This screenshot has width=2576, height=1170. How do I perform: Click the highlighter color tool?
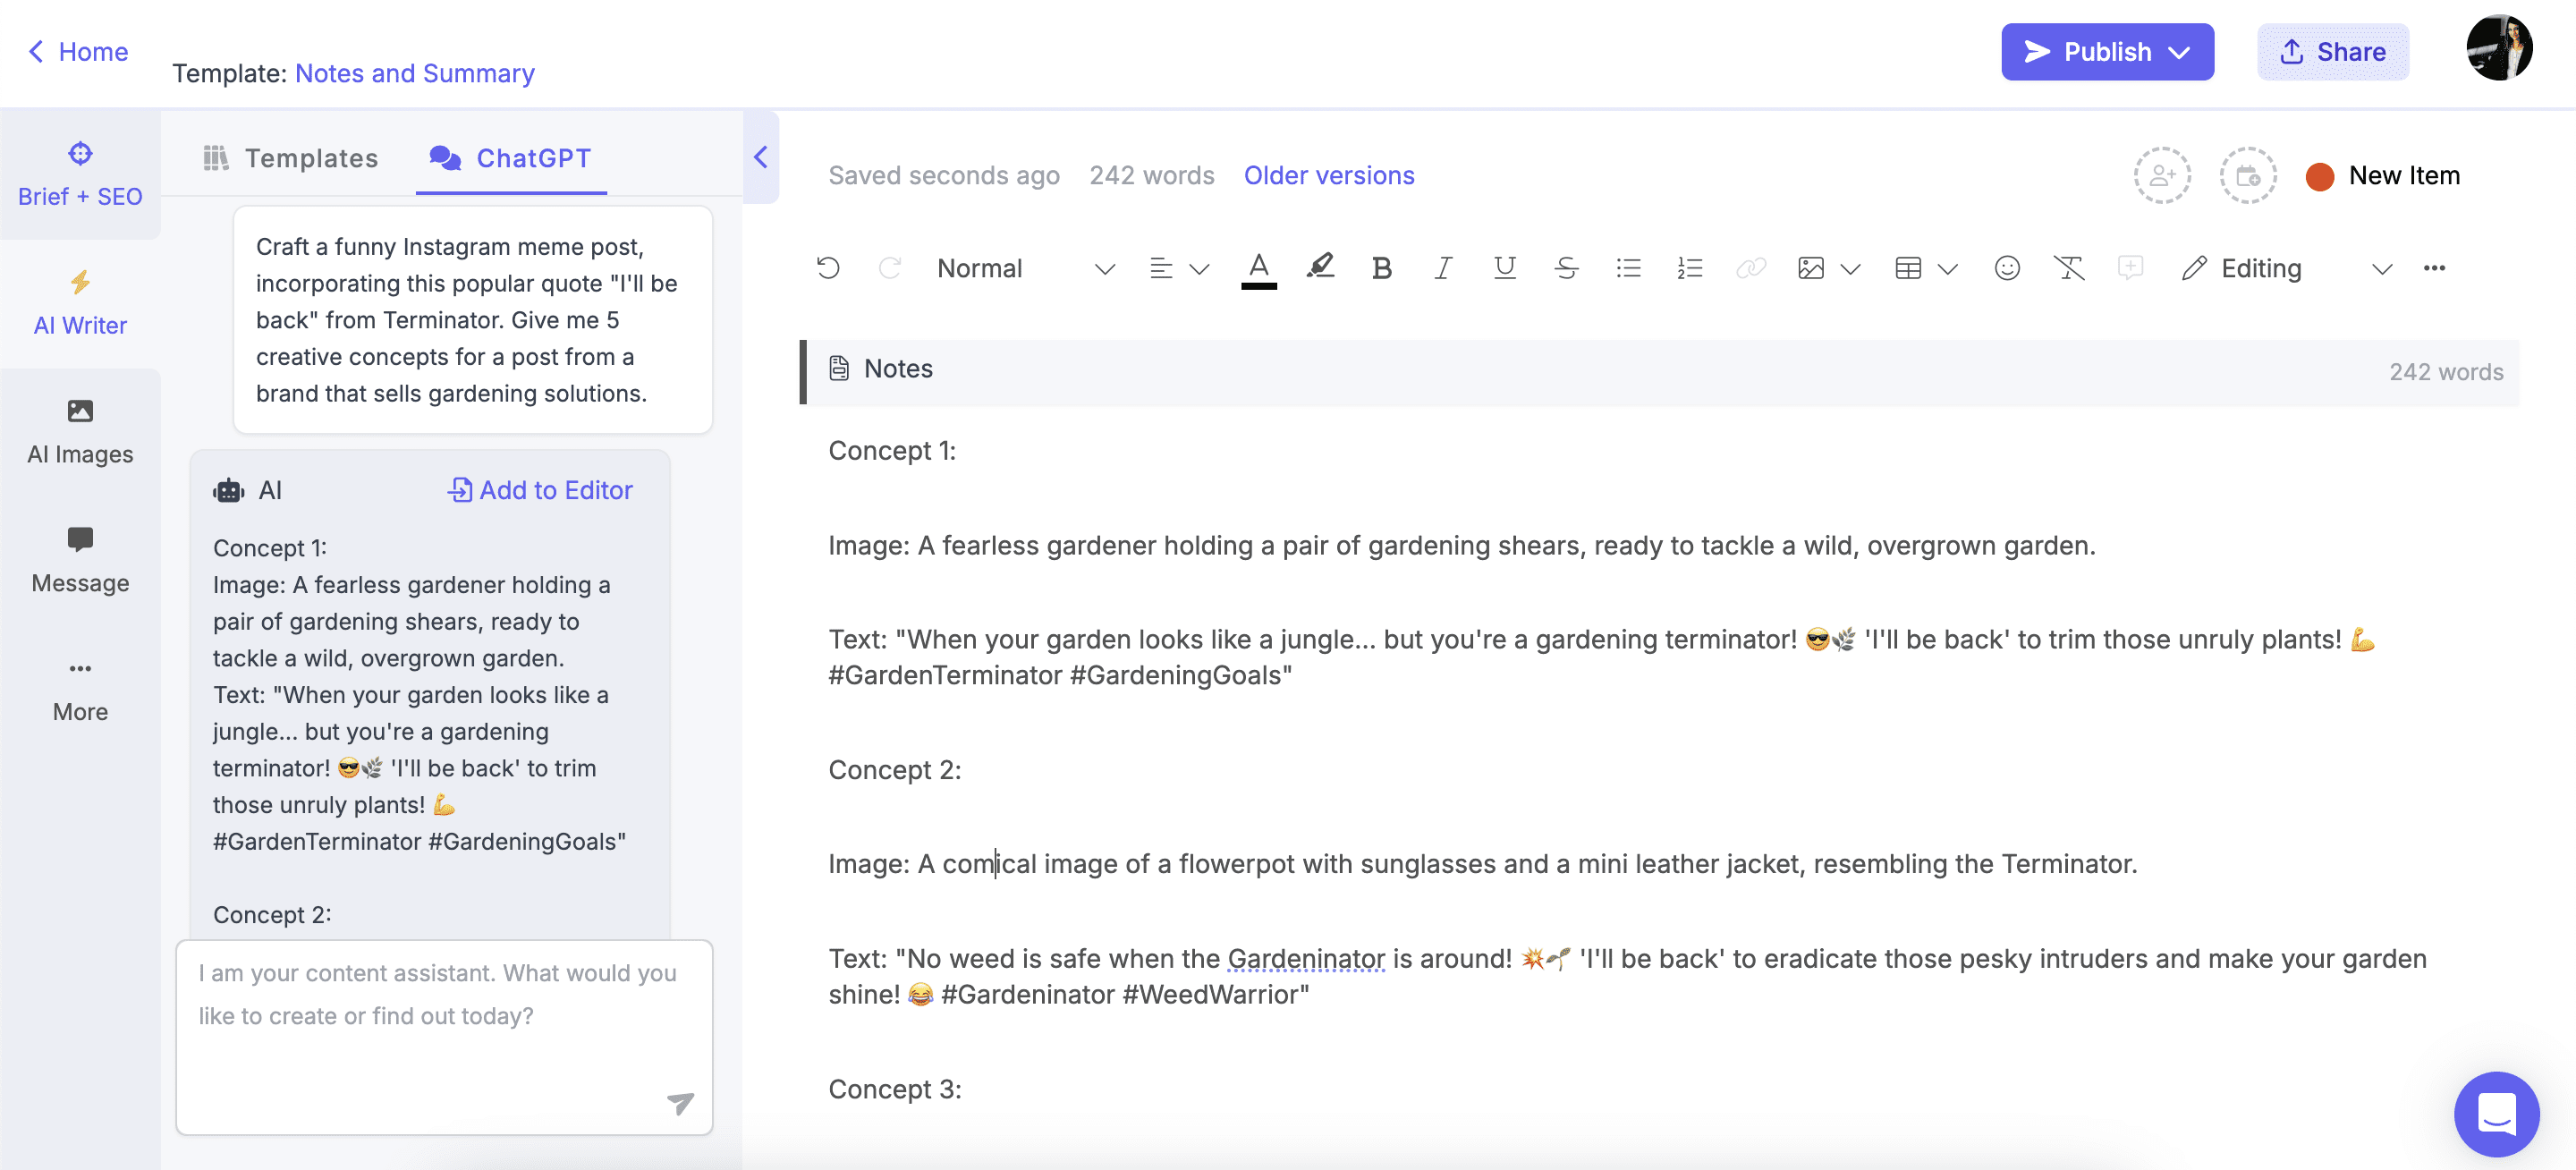tap(1320, 266)
